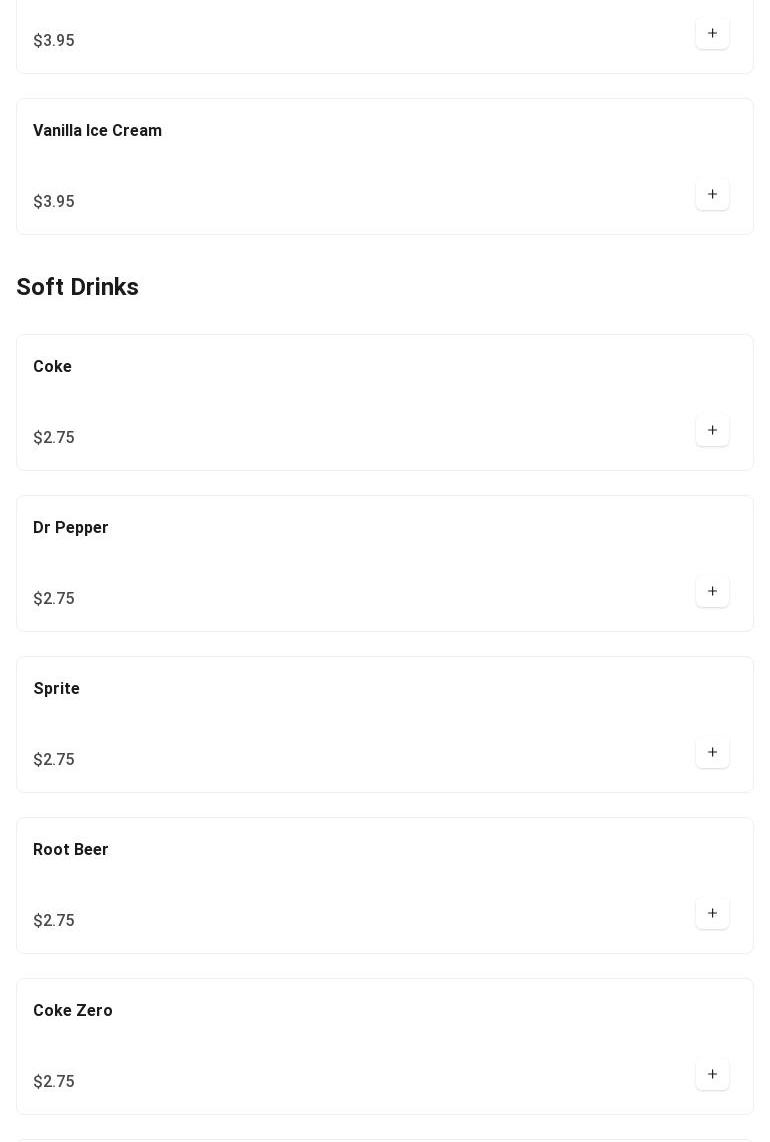Select the $2.75 price under Dr Pepper

click(54, 599)
